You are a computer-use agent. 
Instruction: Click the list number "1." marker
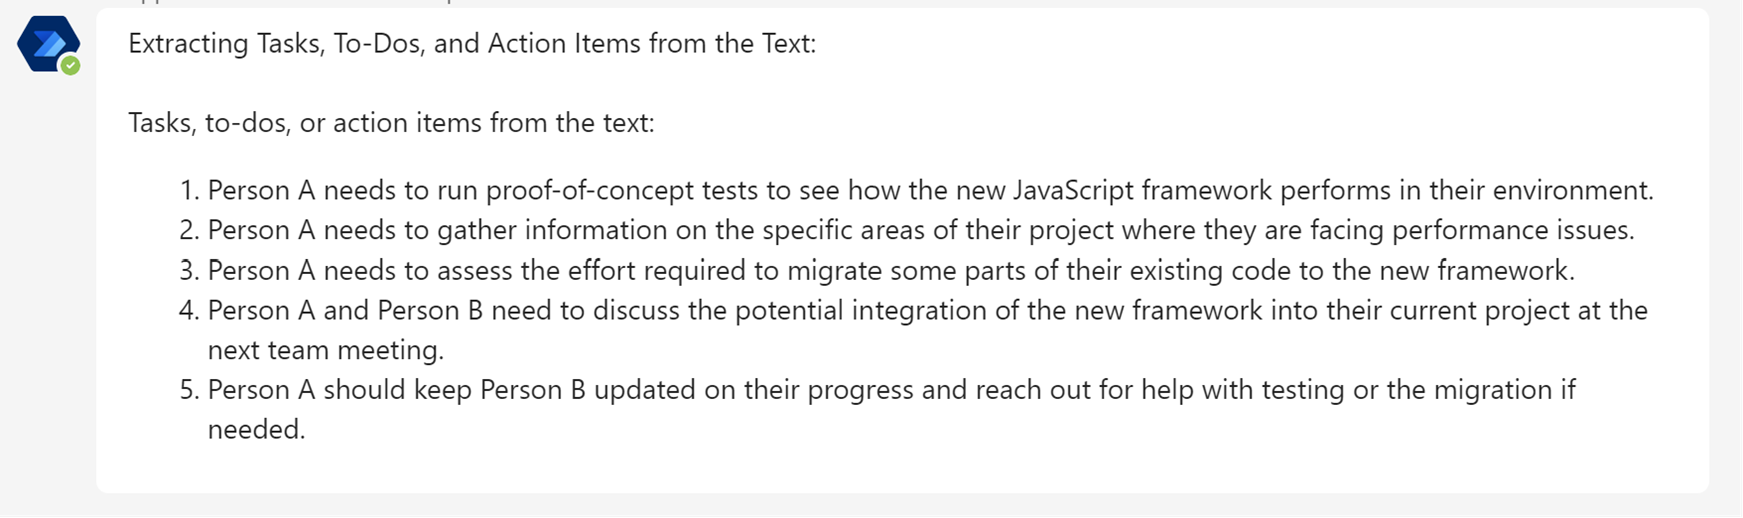click(189, 190)
